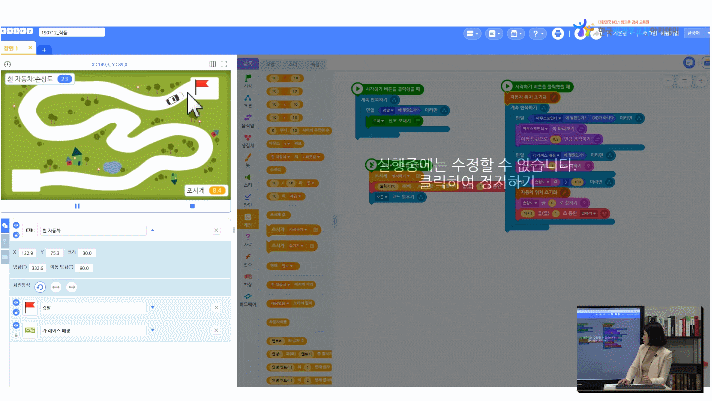Screen dimensions: 712x401
Task: Toggle lock on the race track object
Action: pyautogui.click(x=16, y=335)
